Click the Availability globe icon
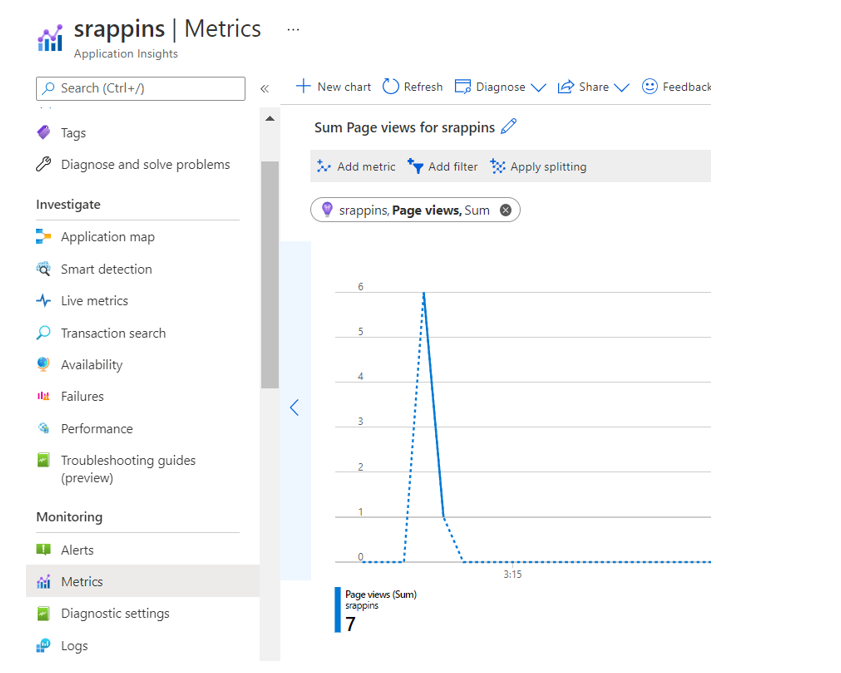Screen dimensions: 841x673 click(x=43, y=364)
